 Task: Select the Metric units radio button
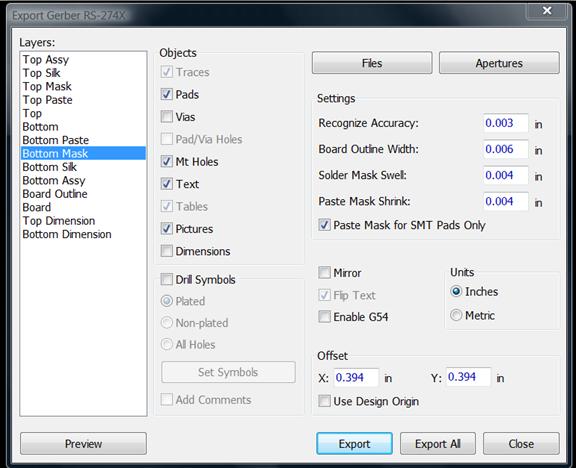[x=456, y=315]
